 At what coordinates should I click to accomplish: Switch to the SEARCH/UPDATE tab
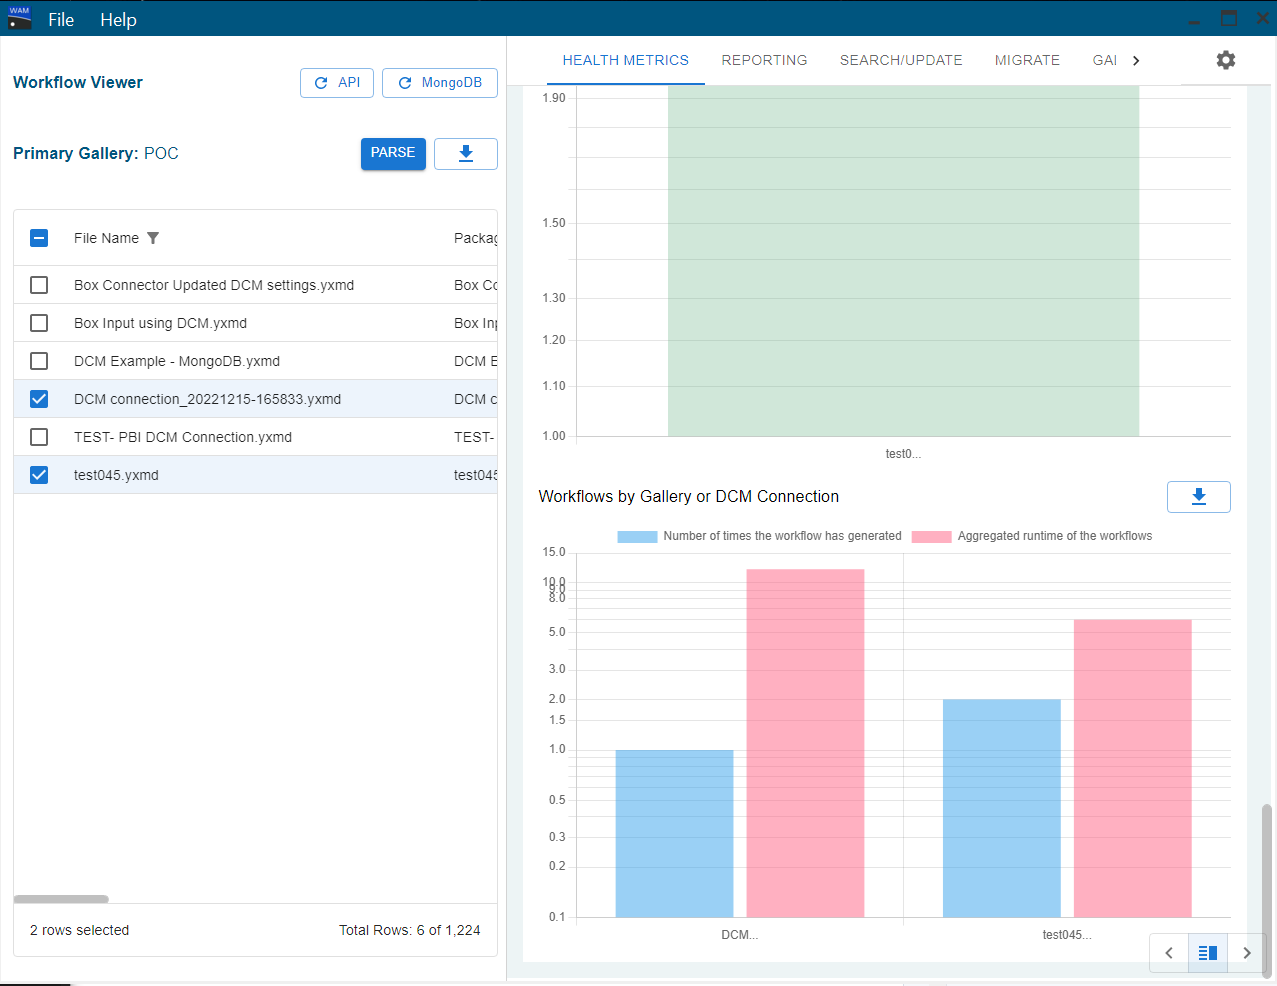click(x=901, y=61)
